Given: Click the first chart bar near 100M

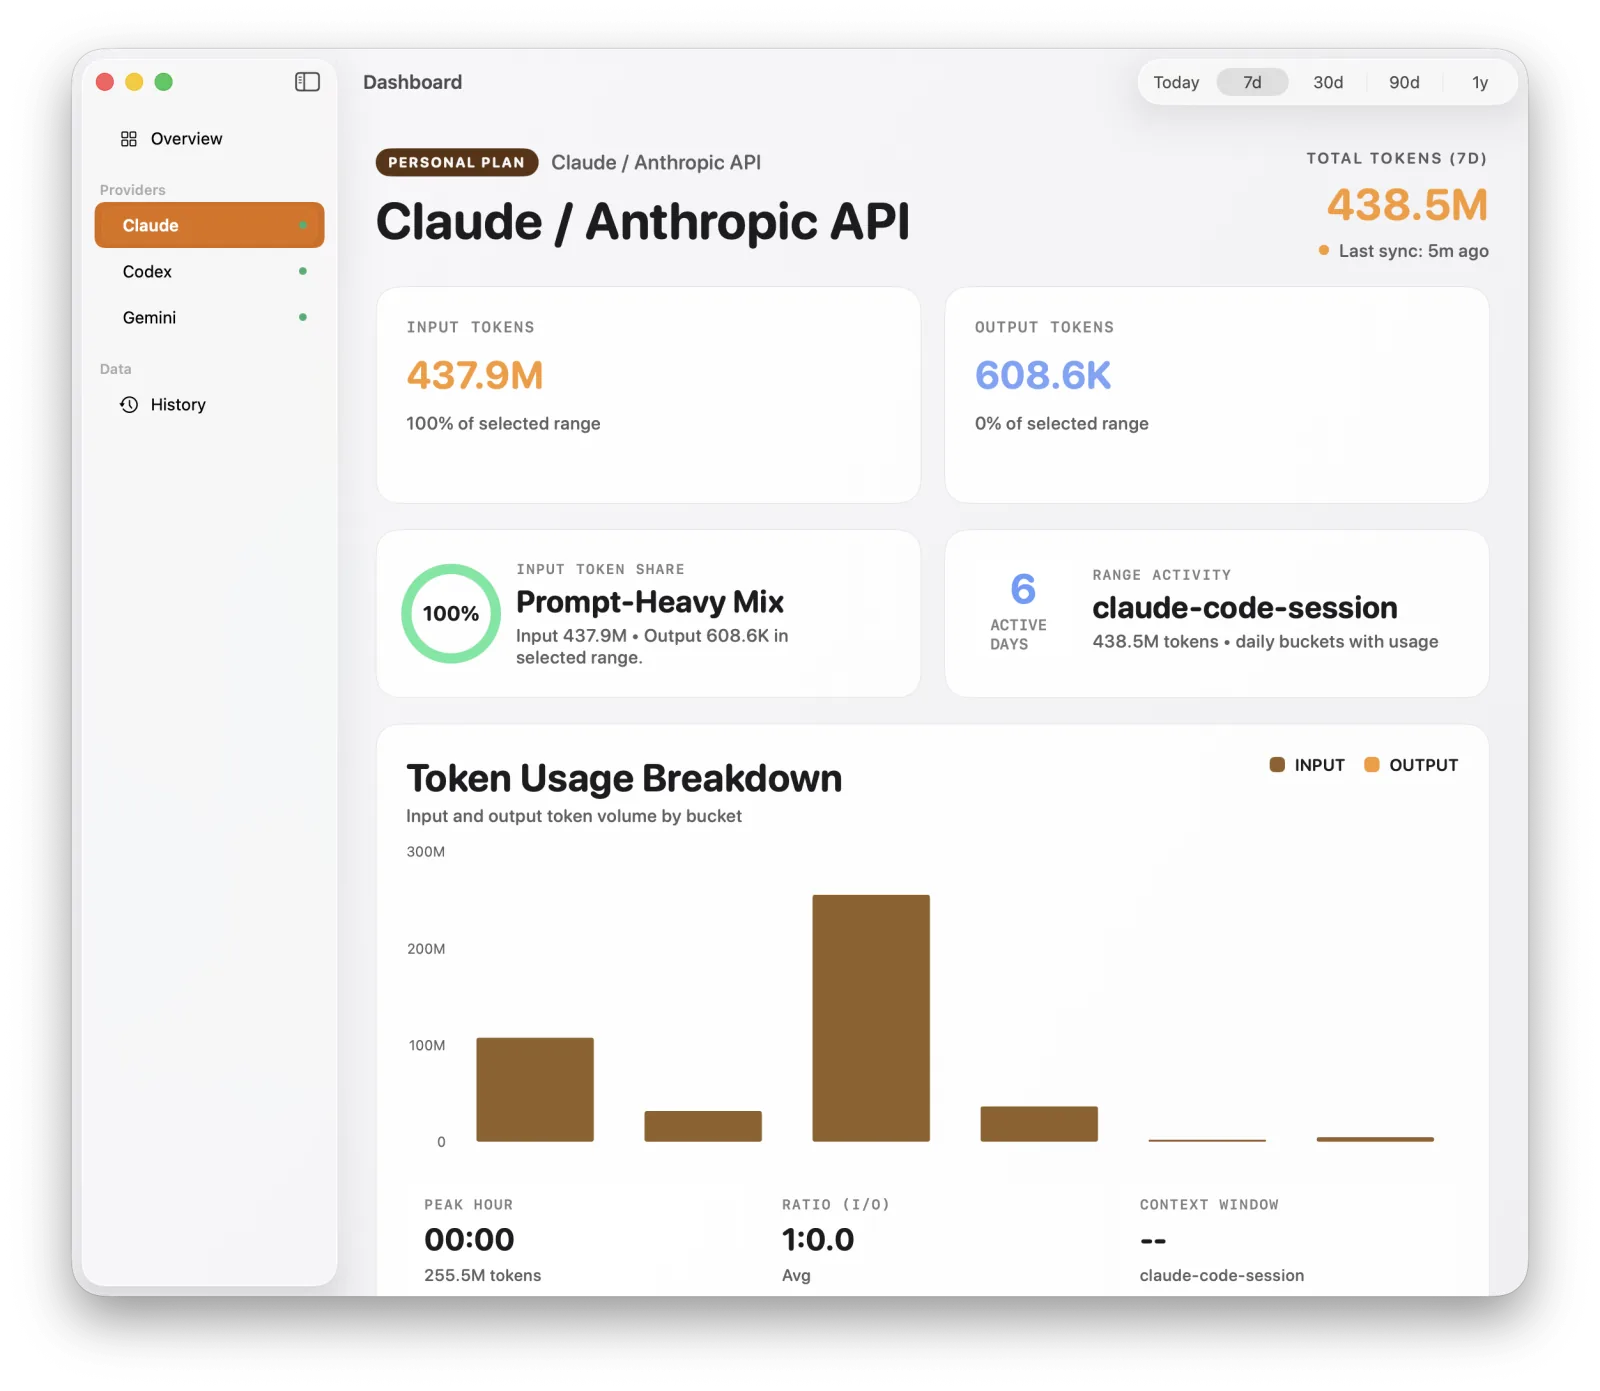Looking at the screenshot, I should point(535,1090).
